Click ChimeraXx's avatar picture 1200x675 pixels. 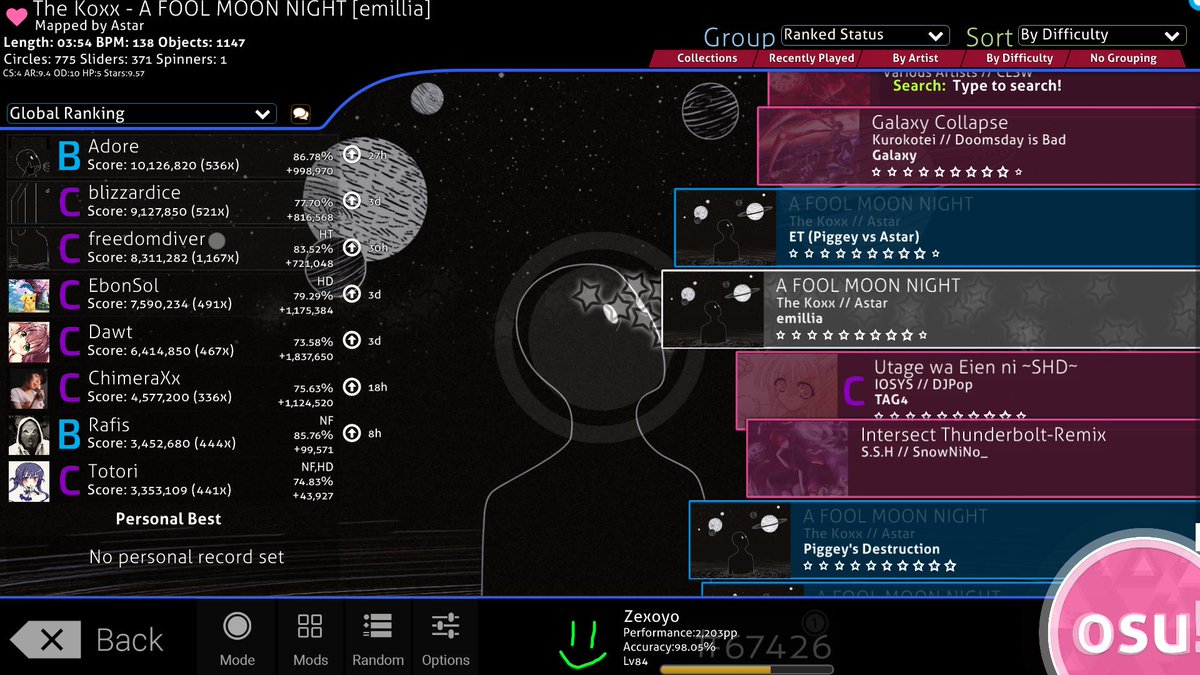[x=29, y=388]
